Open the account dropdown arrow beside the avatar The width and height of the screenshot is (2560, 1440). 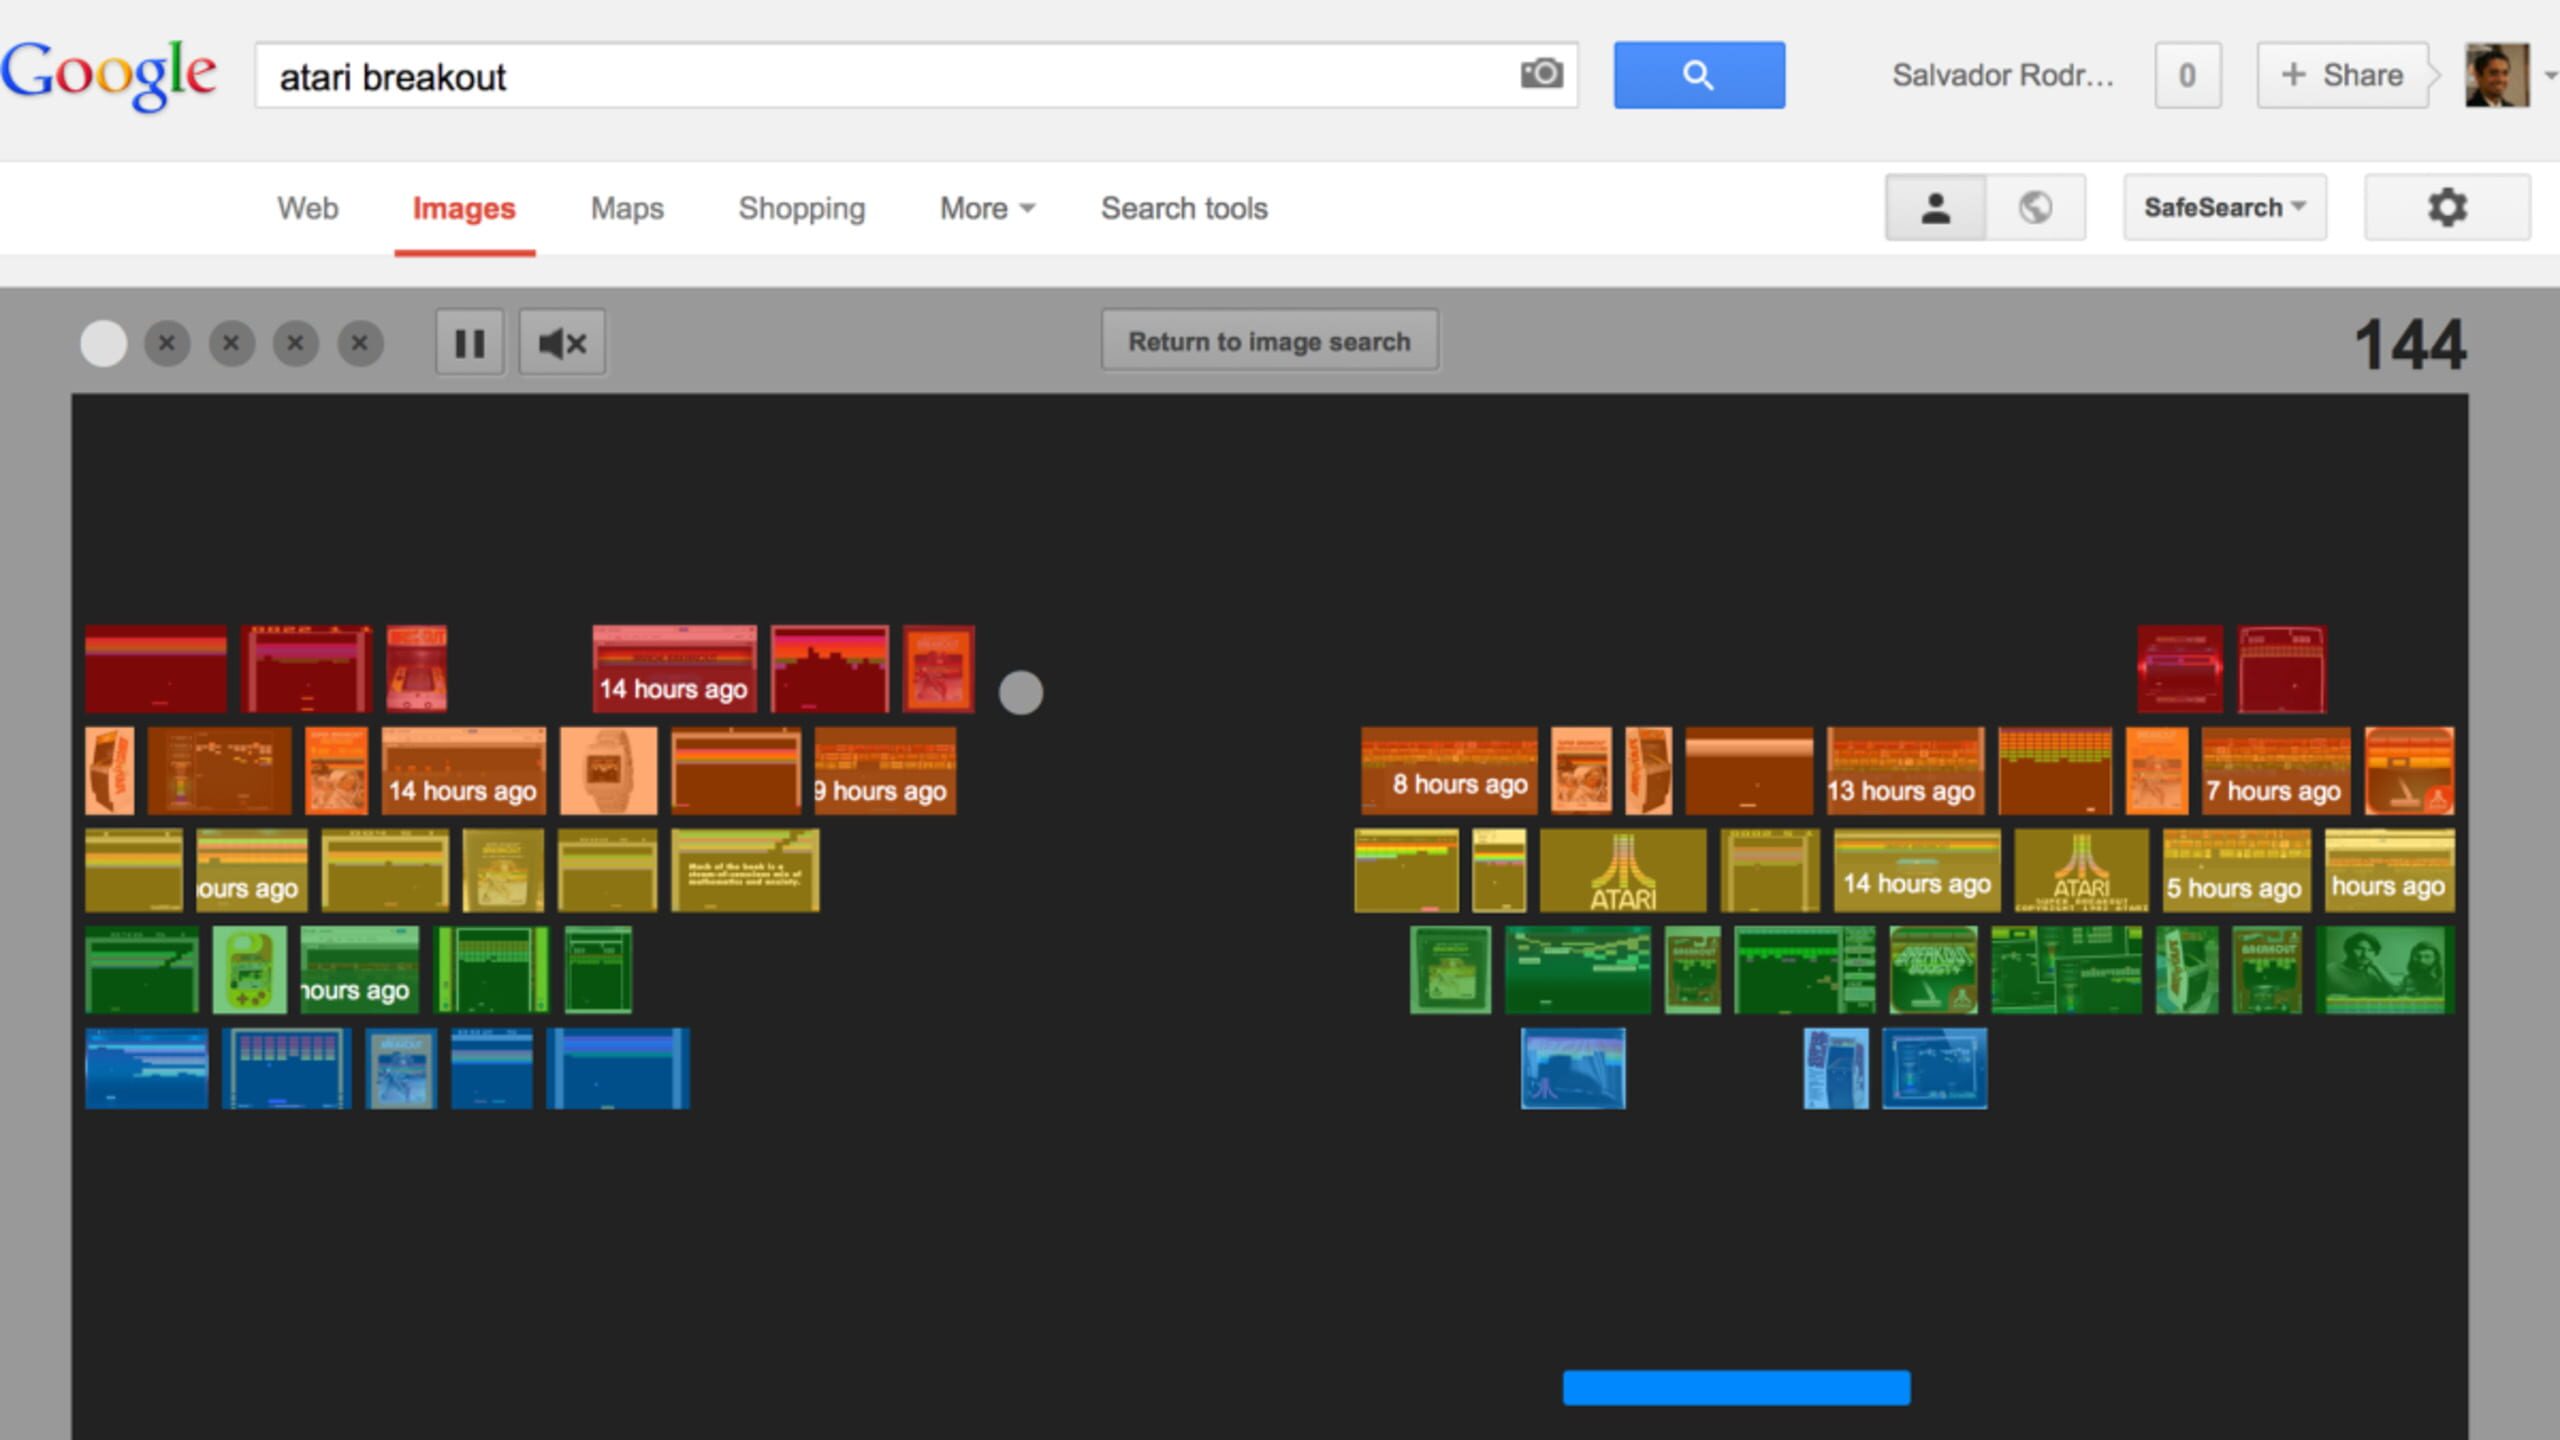(2548, 73)
